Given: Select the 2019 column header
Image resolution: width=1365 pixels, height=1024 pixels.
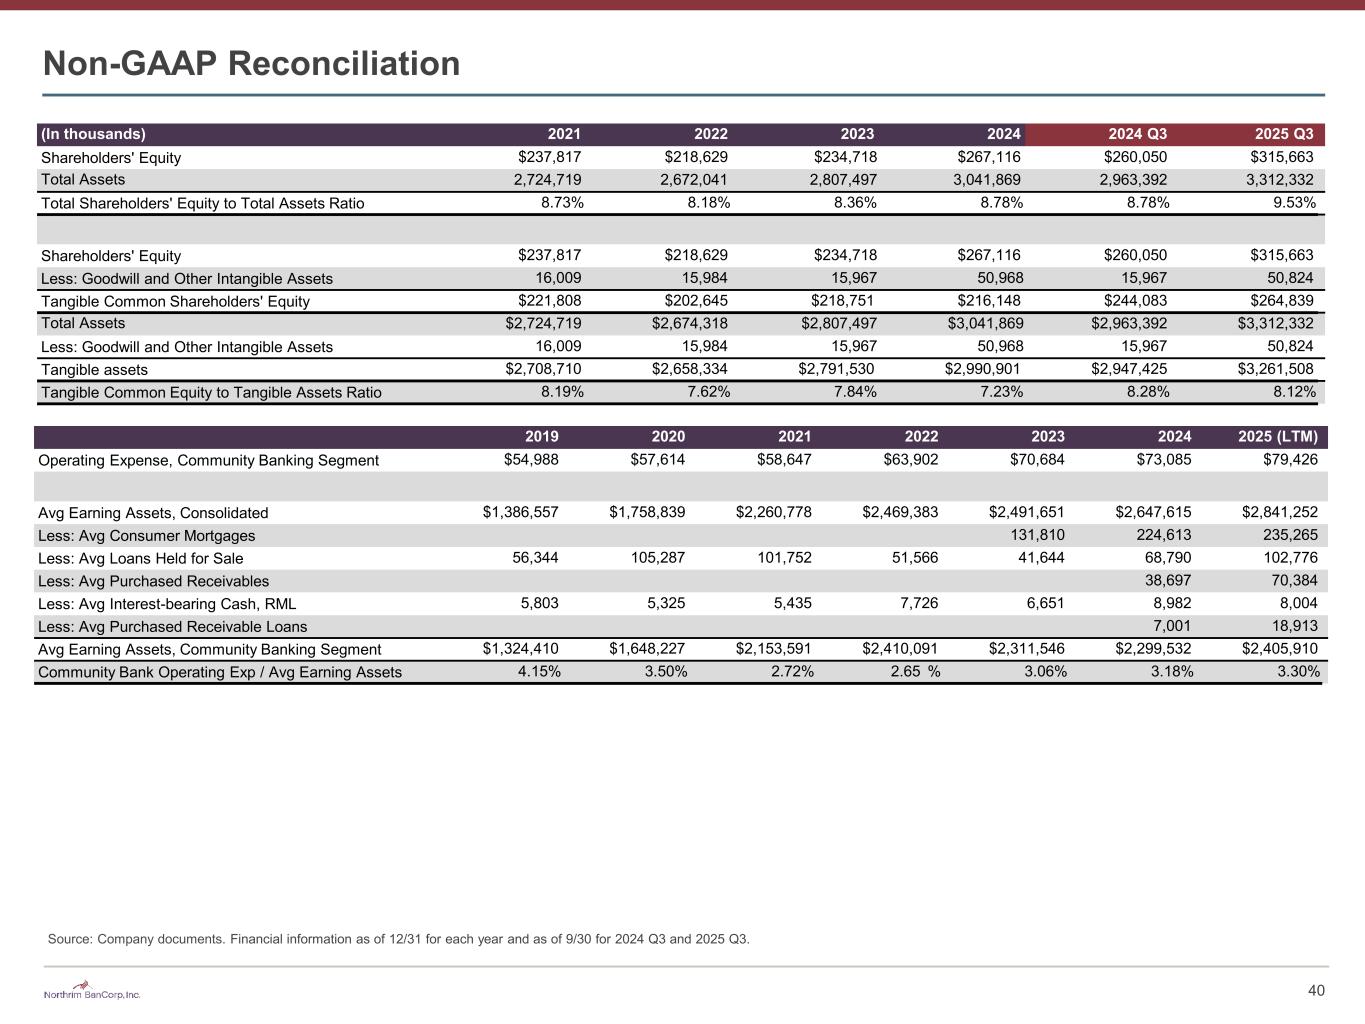Looking at the screenshot, I should tap(542, 437).
